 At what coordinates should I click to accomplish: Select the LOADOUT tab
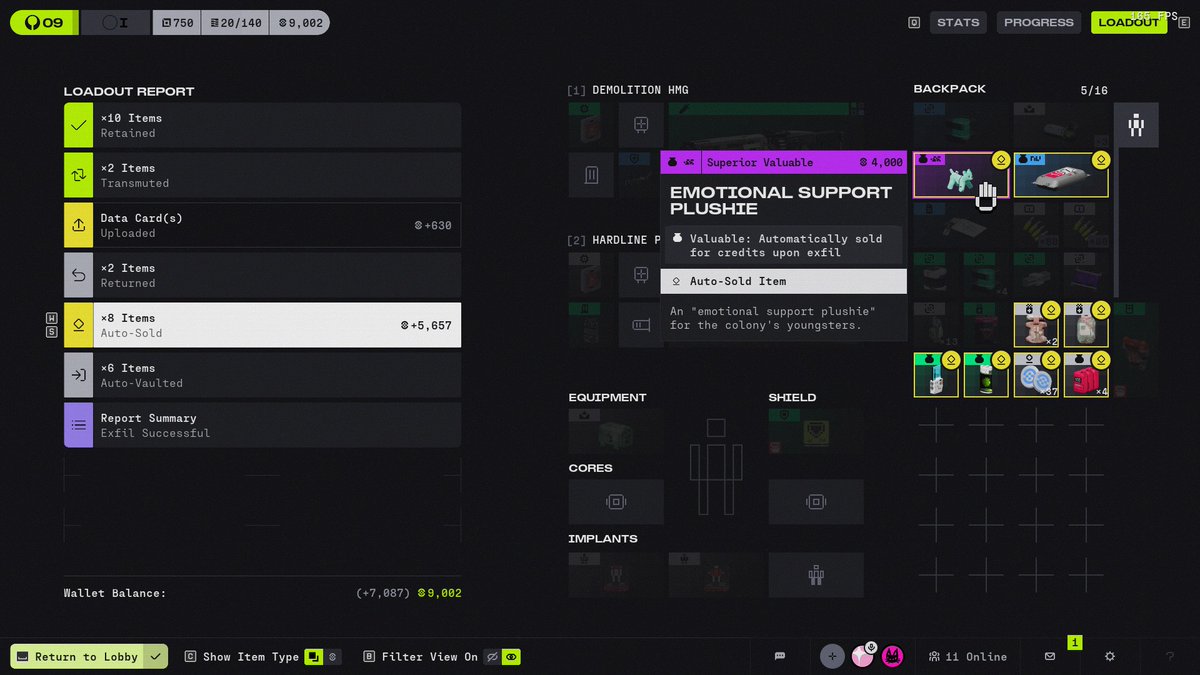point(1128,22)
